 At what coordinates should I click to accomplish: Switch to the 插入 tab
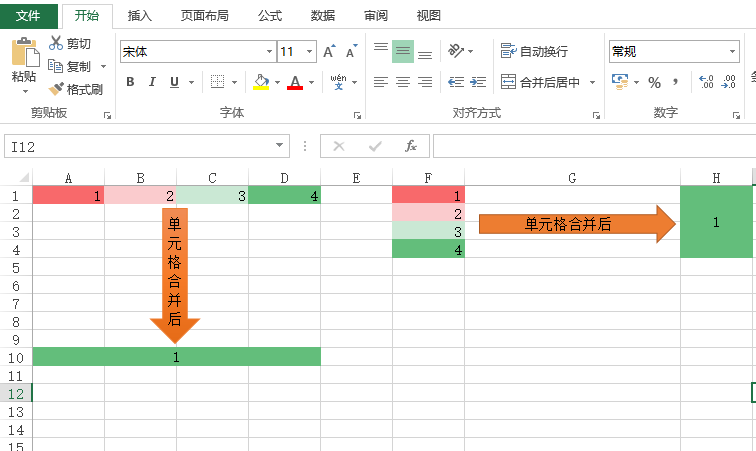[140, 15]
